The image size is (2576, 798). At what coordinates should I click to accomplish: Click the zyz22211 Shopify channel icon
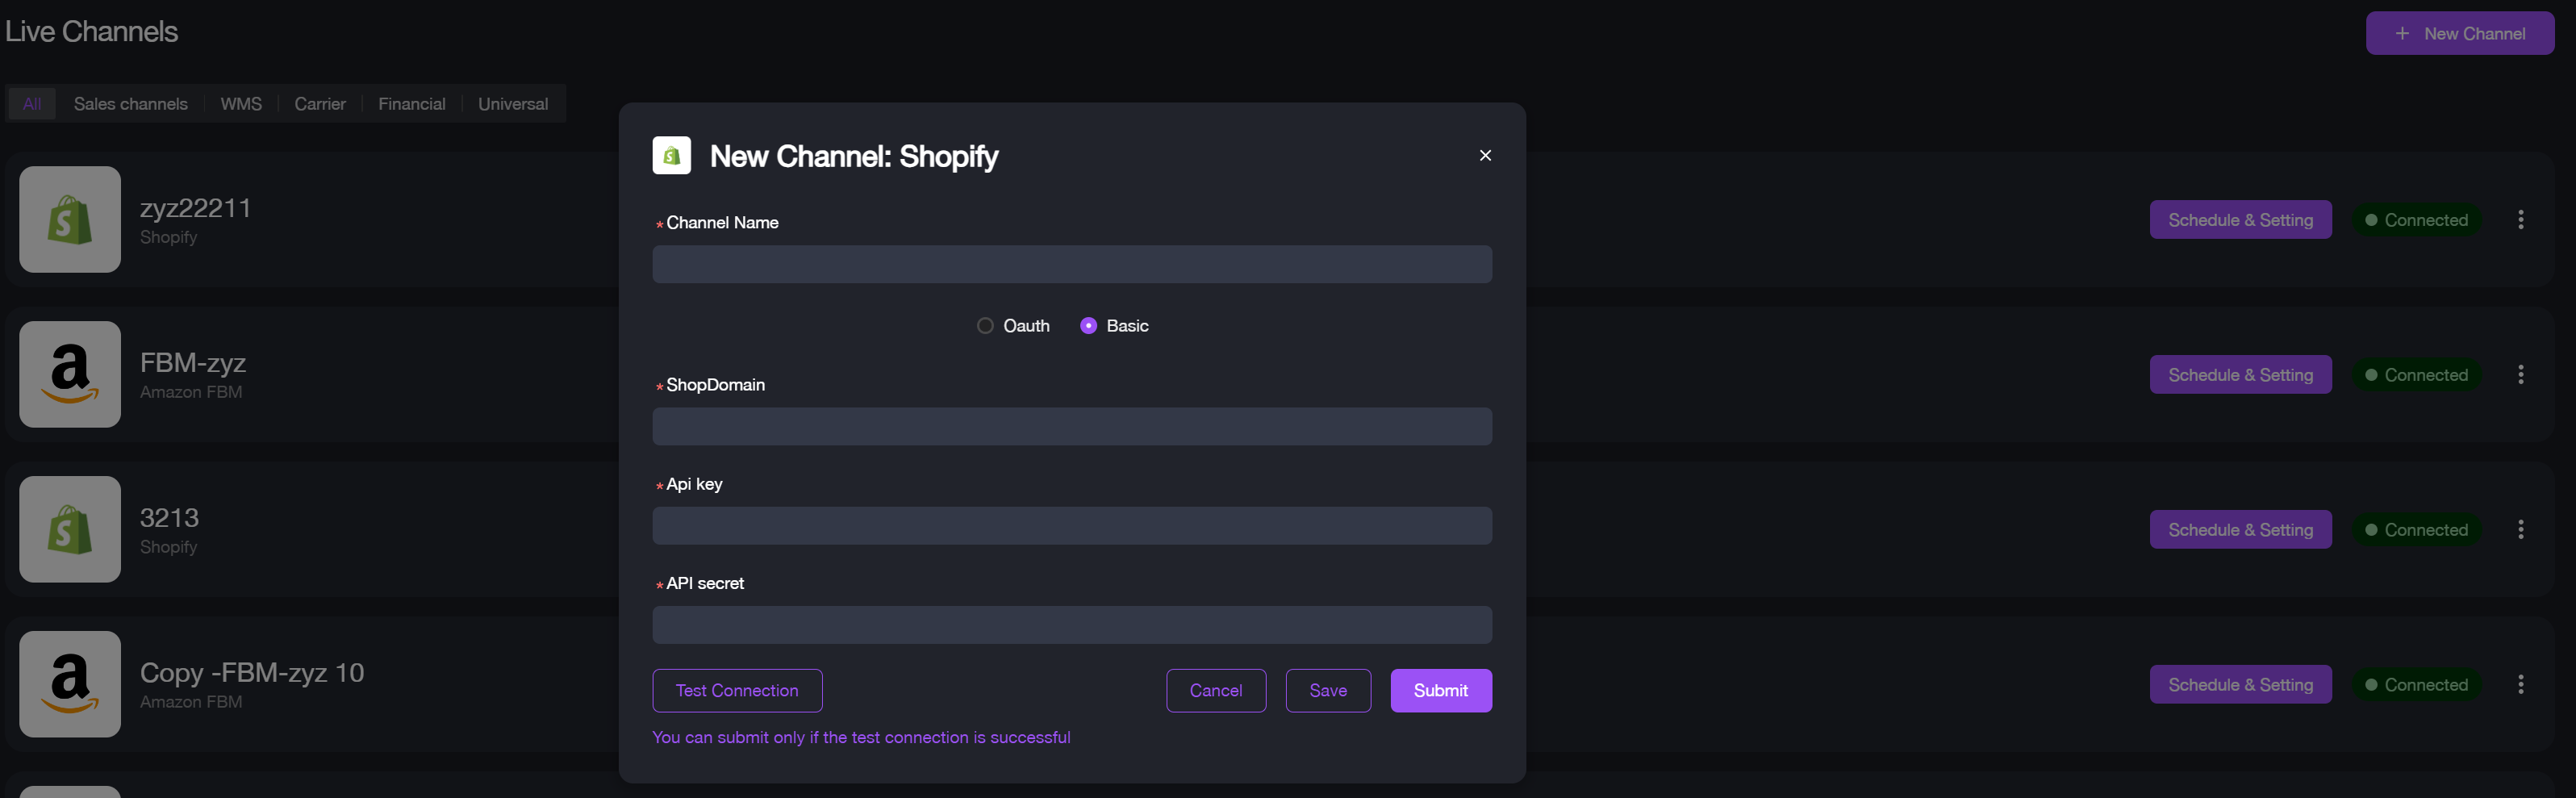point(69,219)
